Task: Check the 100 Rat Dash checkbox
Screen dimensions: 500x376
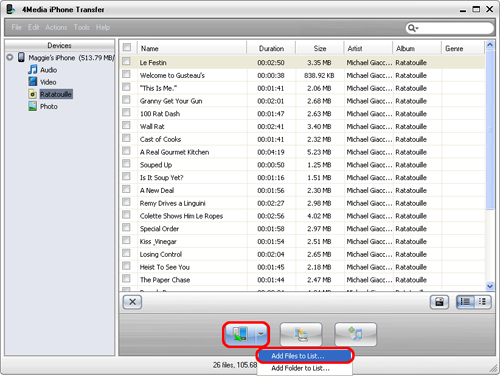Action: pyautogui.click(x=126, y=112)
